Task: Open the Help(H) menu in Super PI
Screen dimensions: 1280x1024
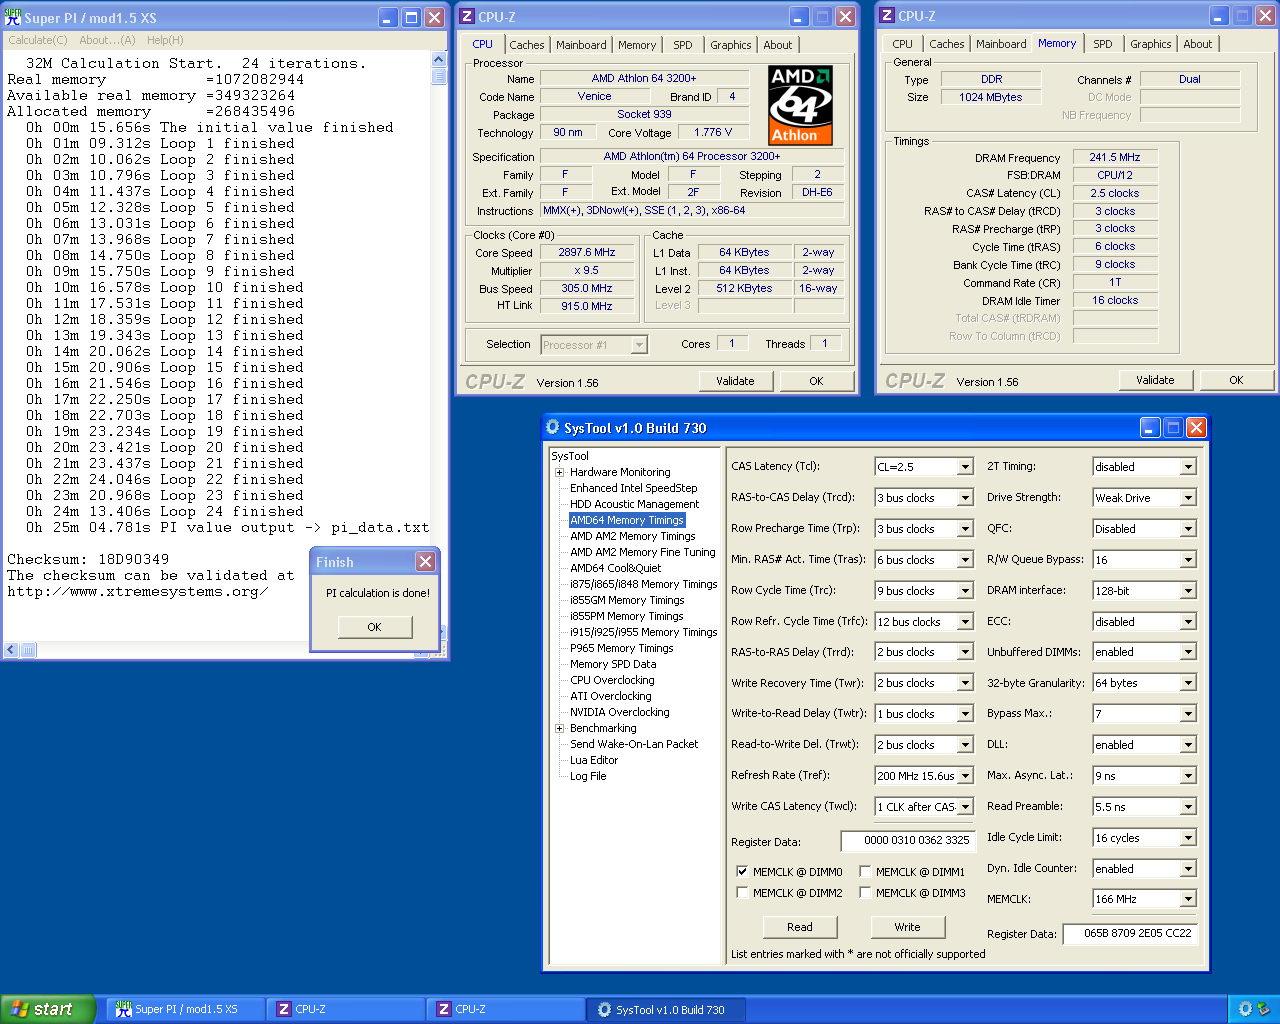Action: [x=165, y=40]
